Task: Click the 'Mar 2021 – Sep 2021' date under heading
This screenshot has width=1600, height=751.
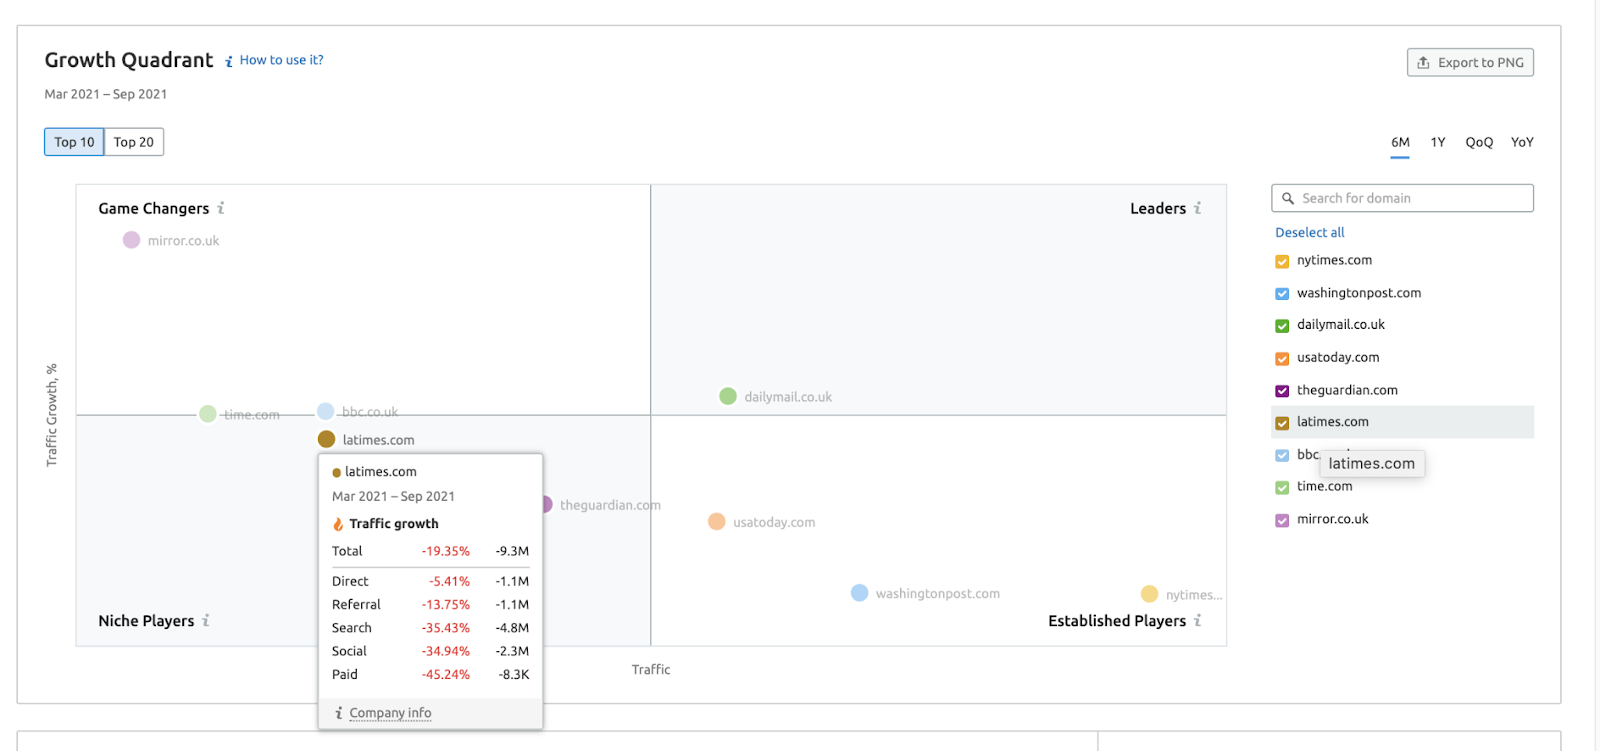Action: 106,94
